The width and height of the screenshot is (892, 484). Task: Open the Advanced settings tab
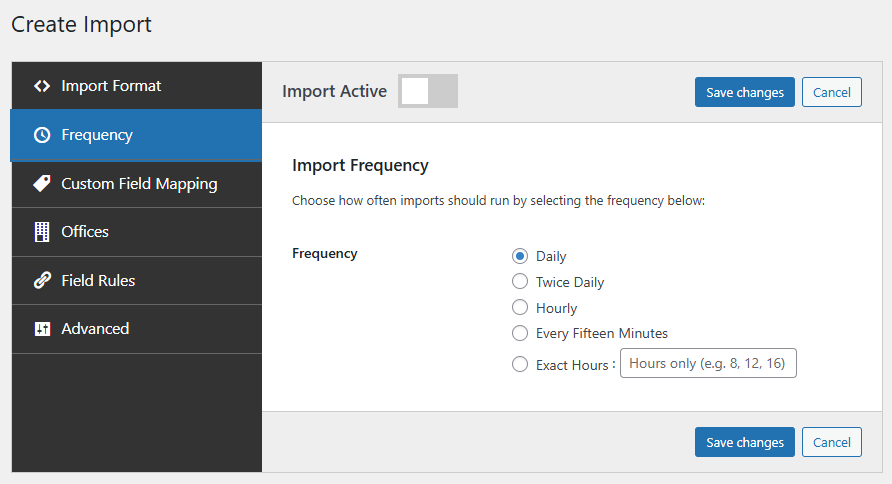95,329
